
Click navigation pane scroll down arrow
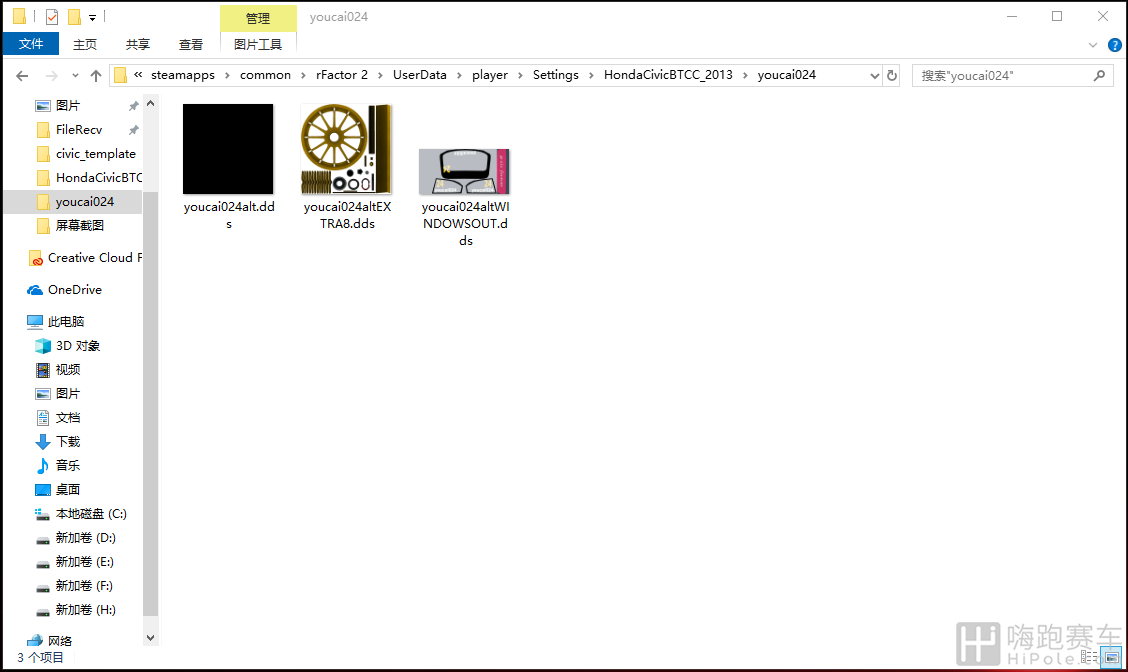(x=150, y=637)
